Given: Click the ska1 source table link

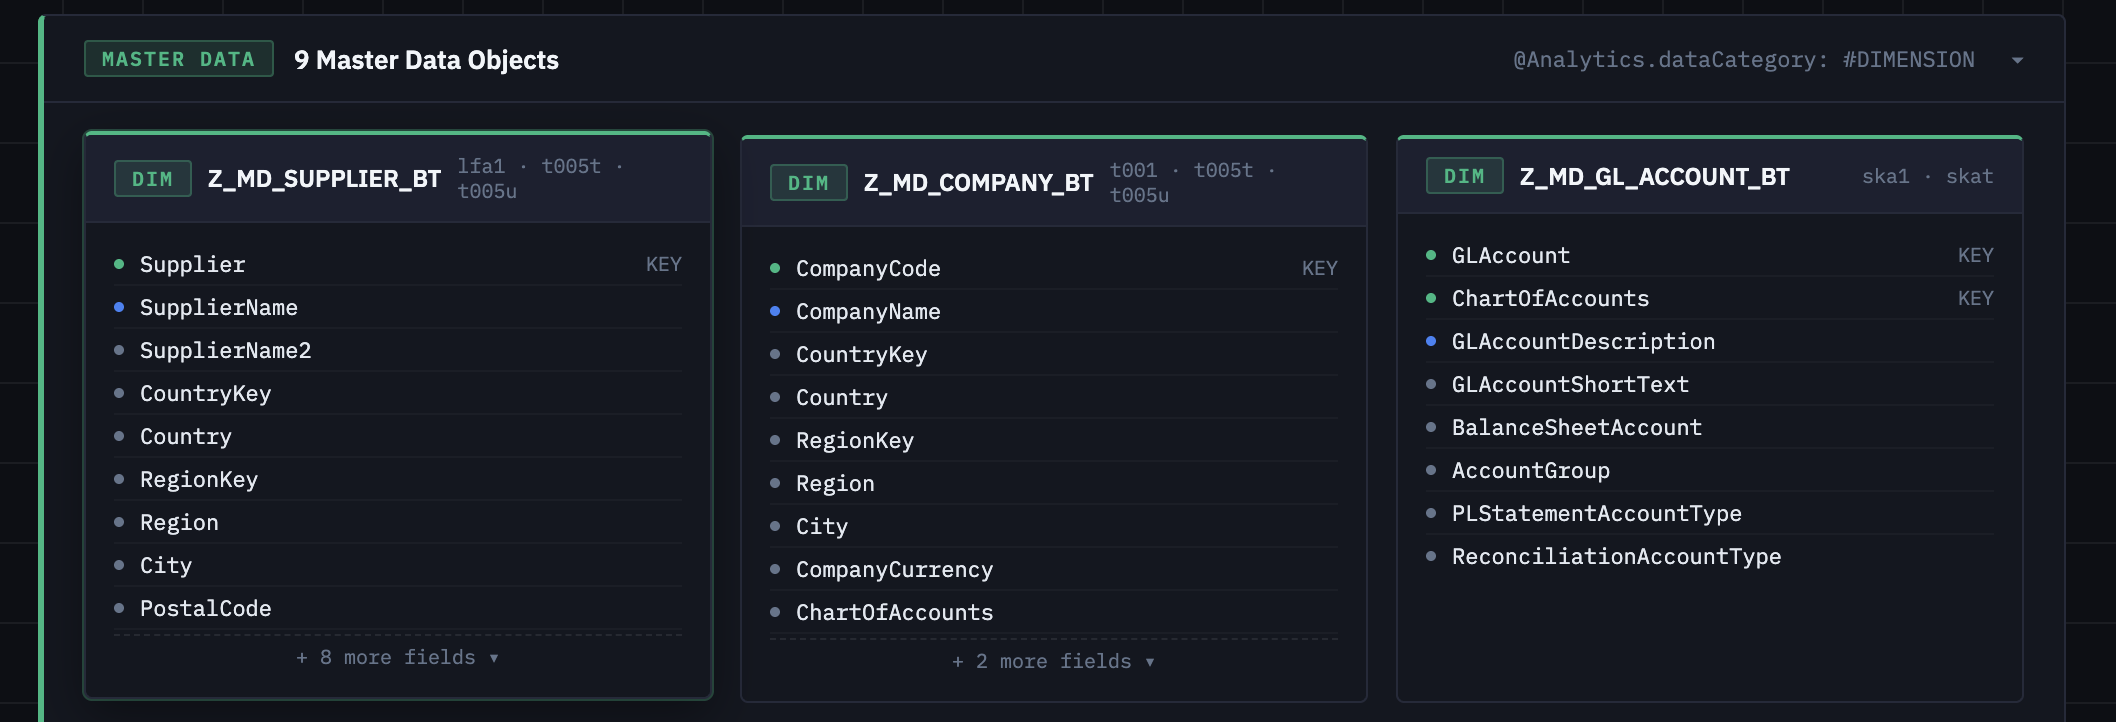Looking at the screenshot, I should pos(1884,176).
